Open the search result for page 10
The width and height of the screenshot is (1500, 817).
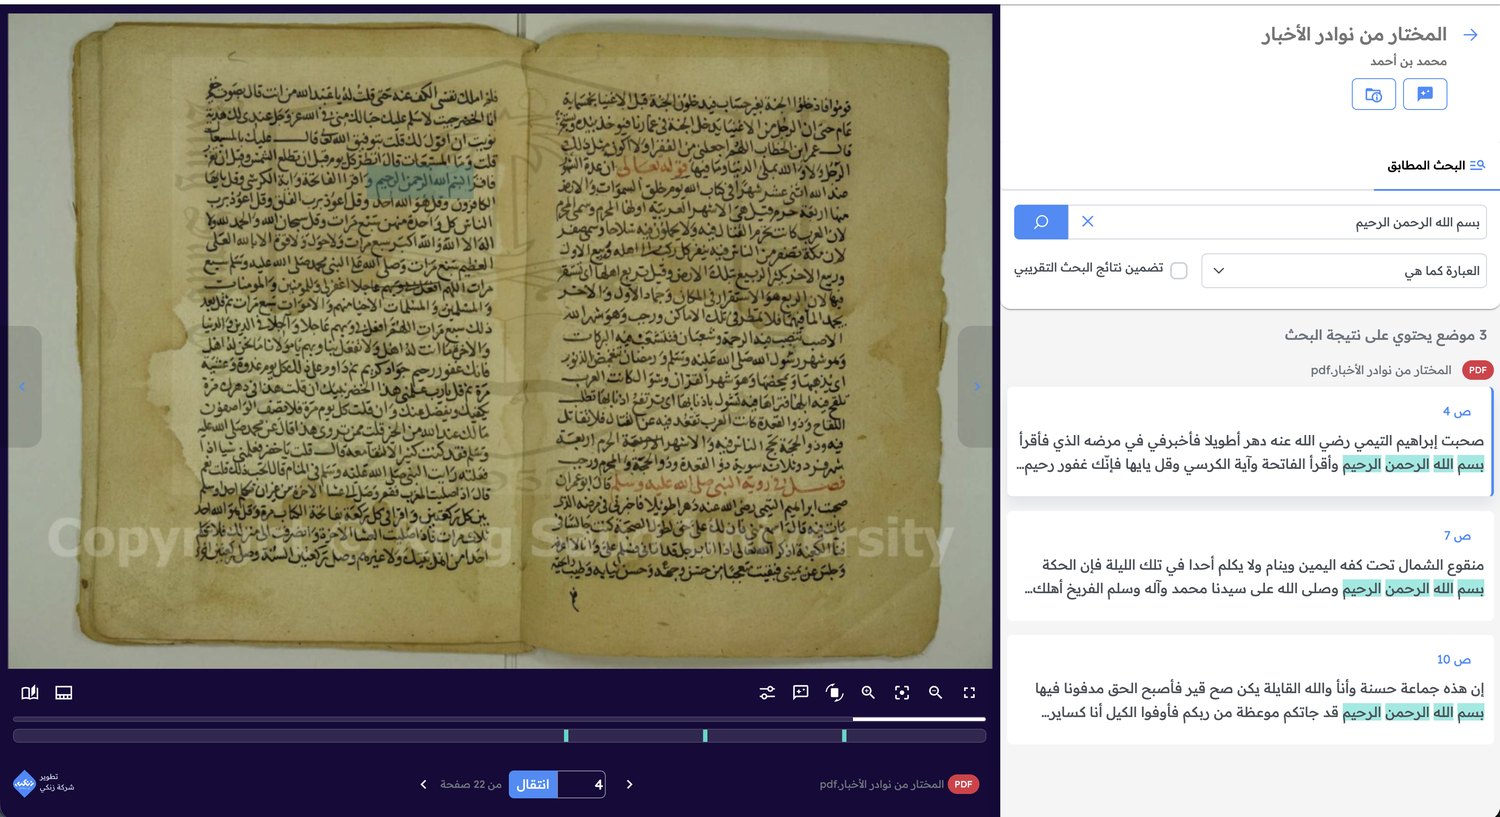tap(1250, 690)
